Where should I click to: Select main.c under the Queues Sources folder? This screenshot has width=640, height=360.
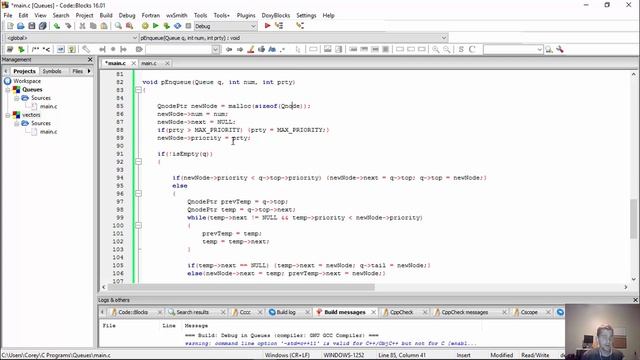tap(48, 107)
